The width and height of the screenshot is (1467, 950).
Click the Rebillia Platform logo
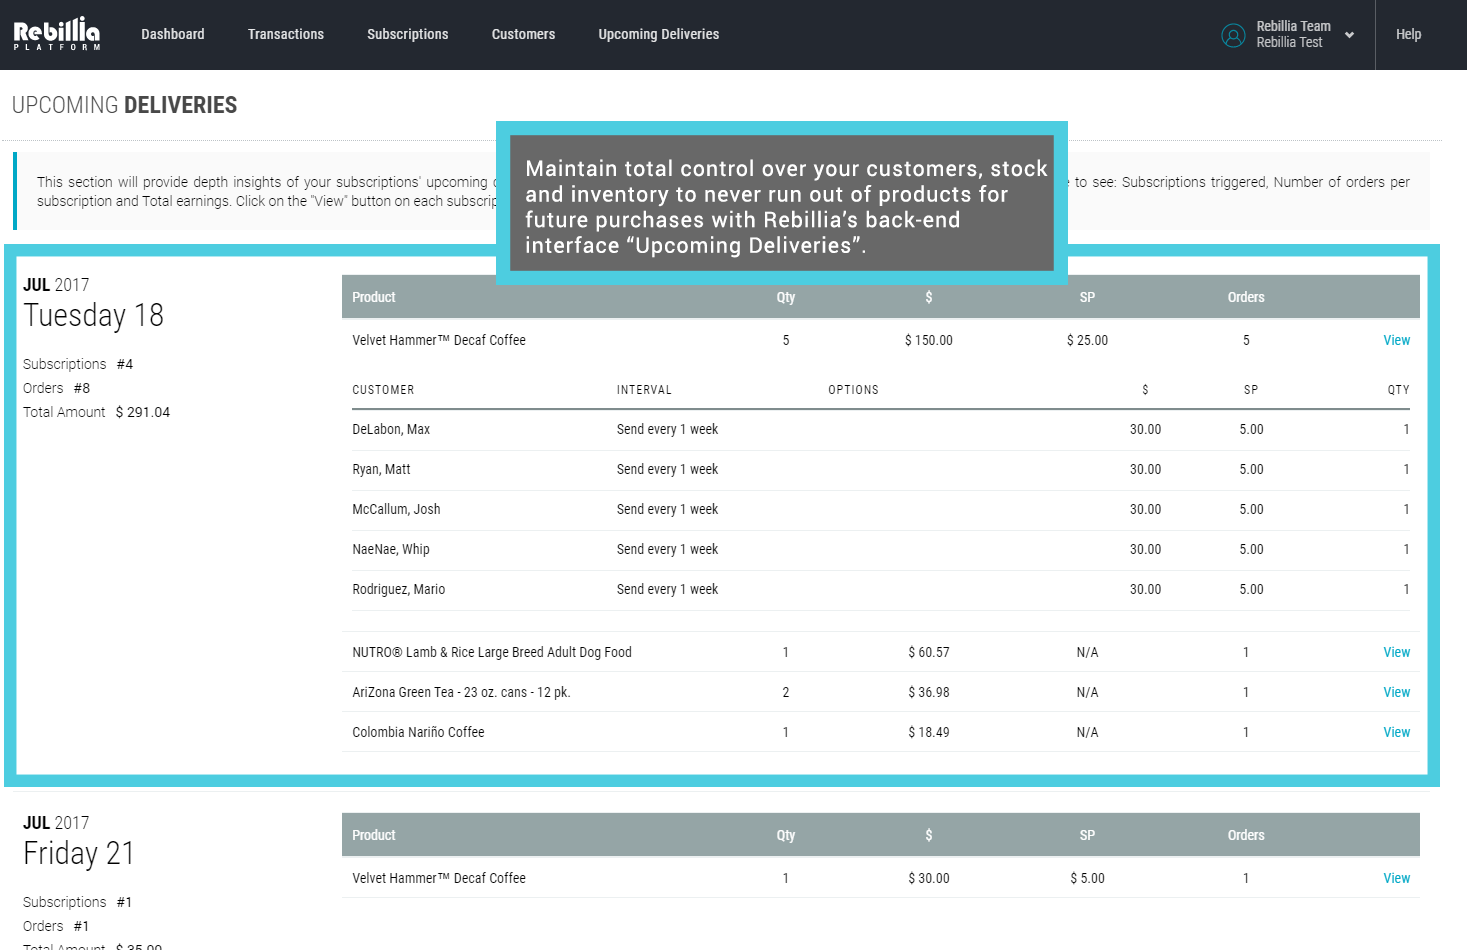click(57, 34)
